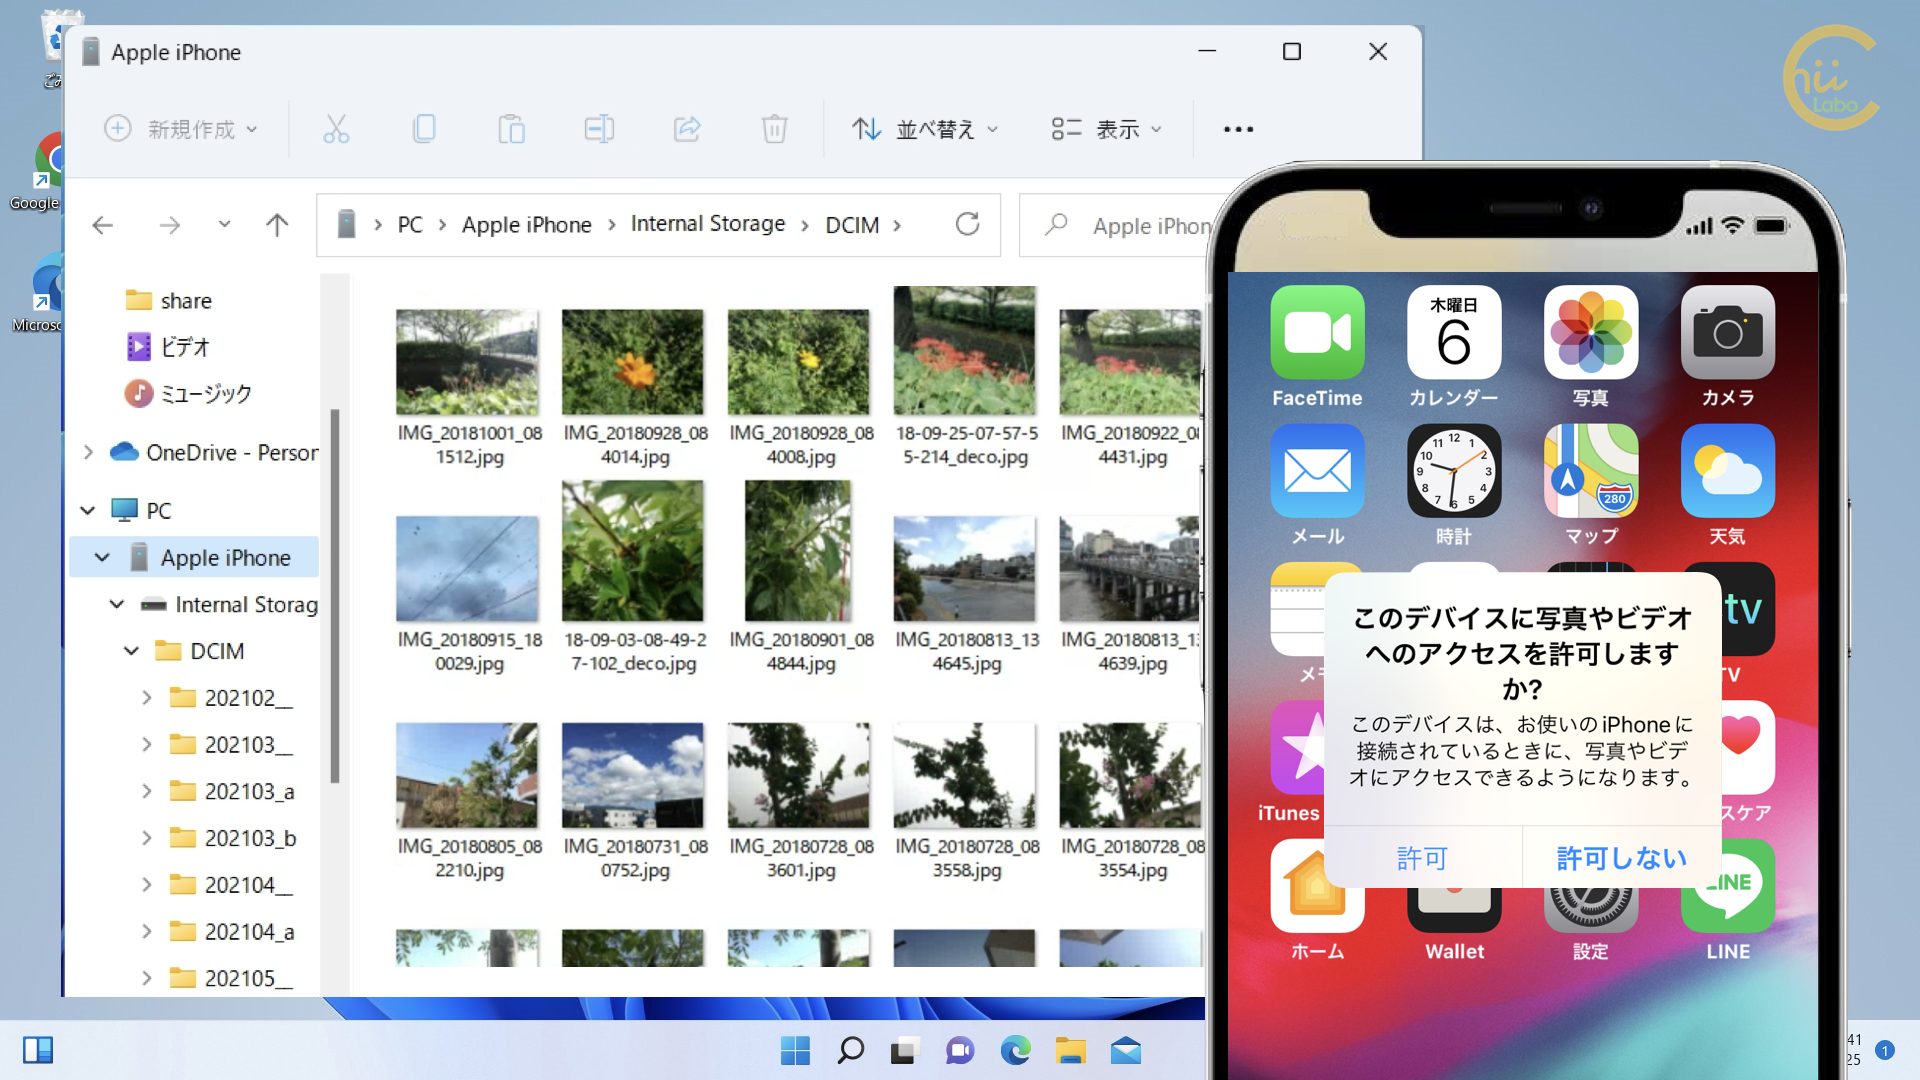The width and height of the screenshot is (1920, 1080).
Task: Tap 許可 to allow photo access
Action: 1423,858
